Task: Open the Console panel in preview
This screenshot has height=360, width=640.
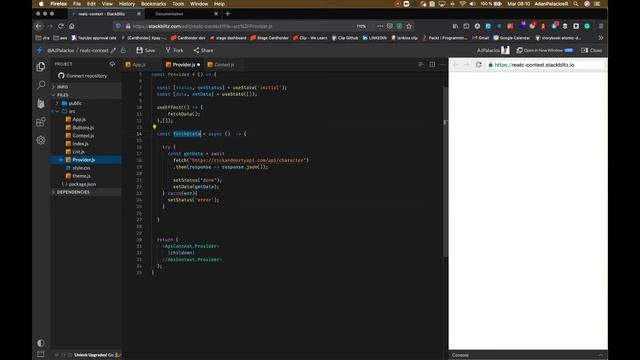Action: 460,355
